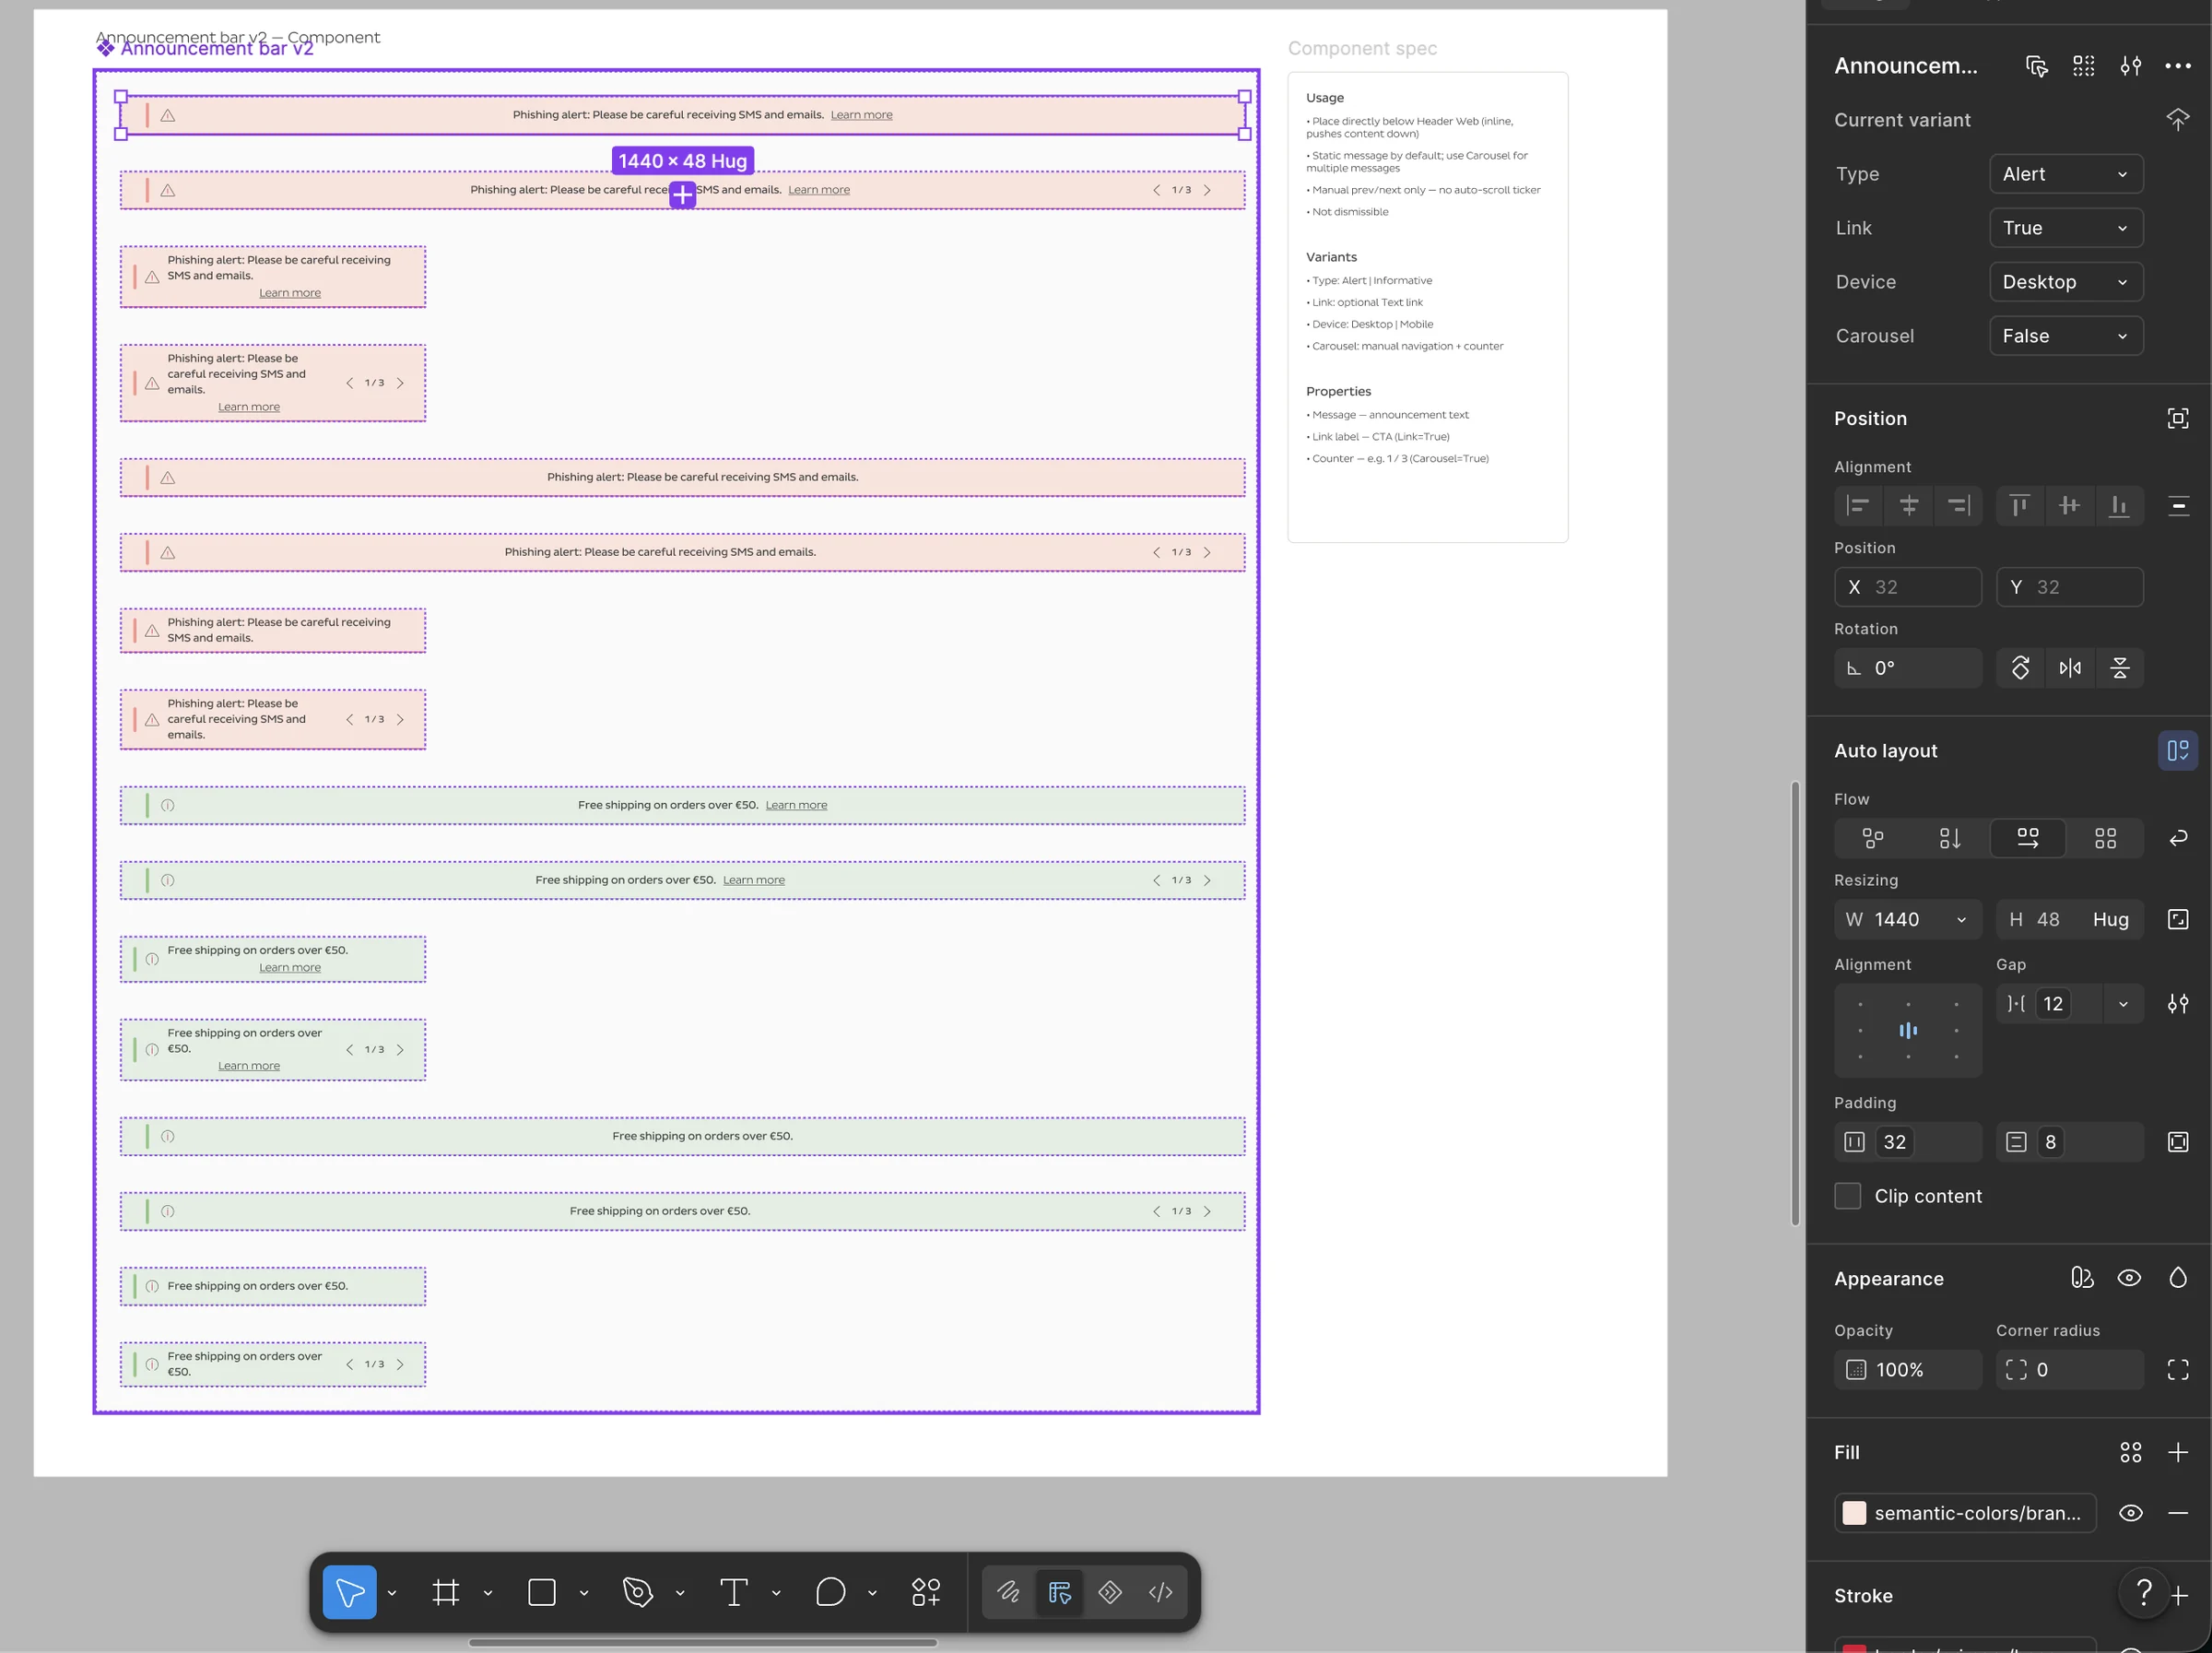Flip the selection vertically

tap(2119, 668)
